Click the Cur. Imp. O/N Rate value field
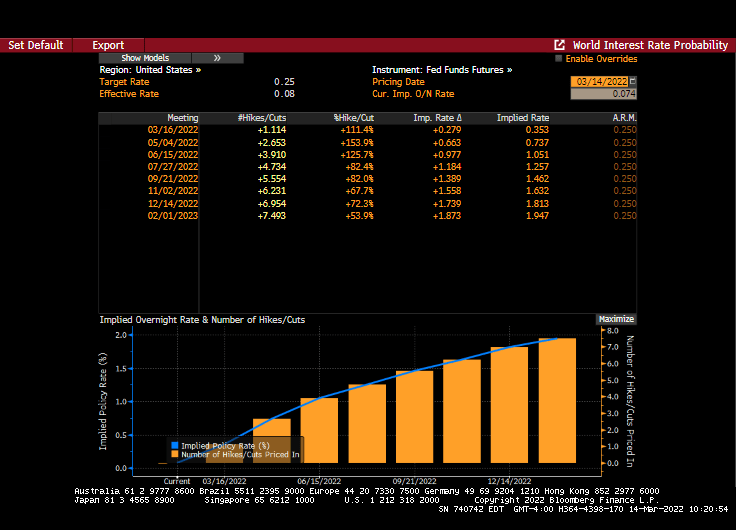736x530 pixels. (x=602, y=94)
